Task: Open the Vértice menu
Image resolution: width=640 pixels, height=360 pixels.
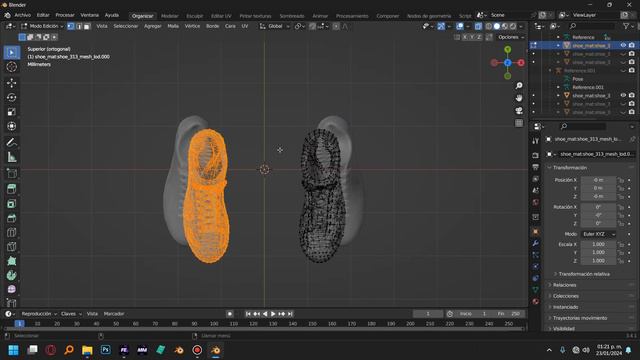Action: [x=192, y=26]
